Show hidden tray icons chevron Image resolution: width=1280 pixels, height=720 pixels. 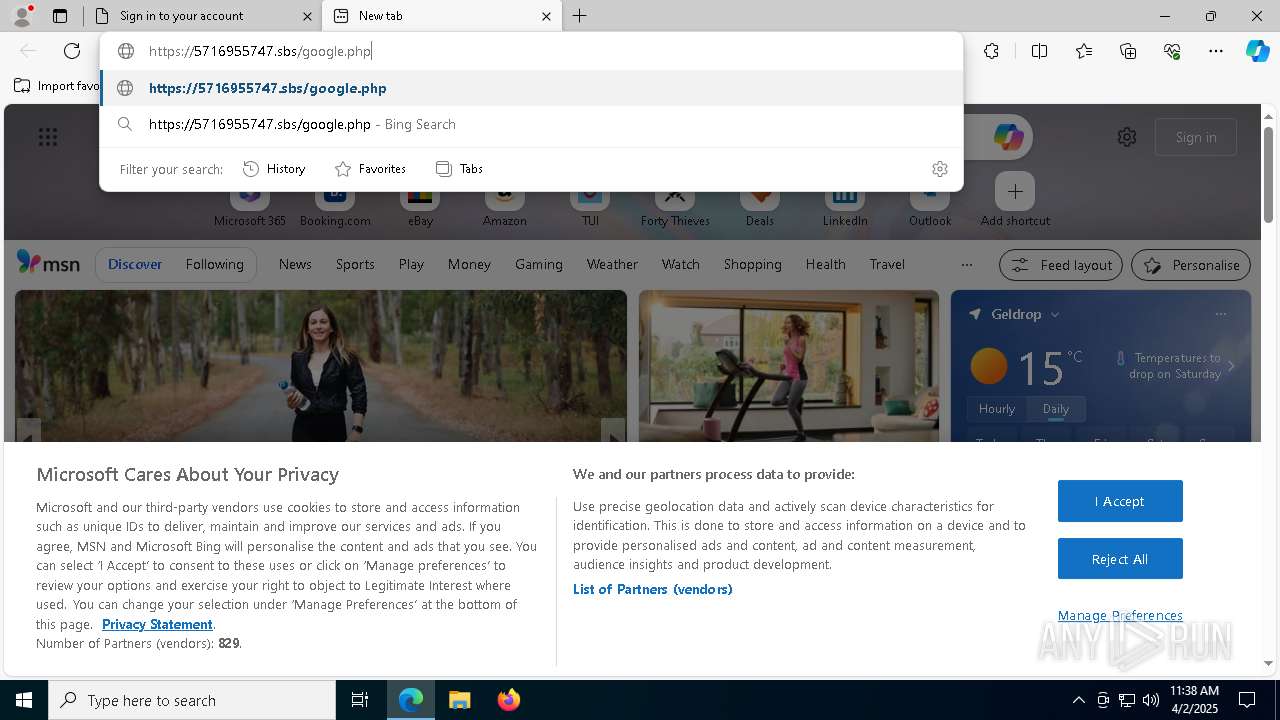[x=1078, y=700]
